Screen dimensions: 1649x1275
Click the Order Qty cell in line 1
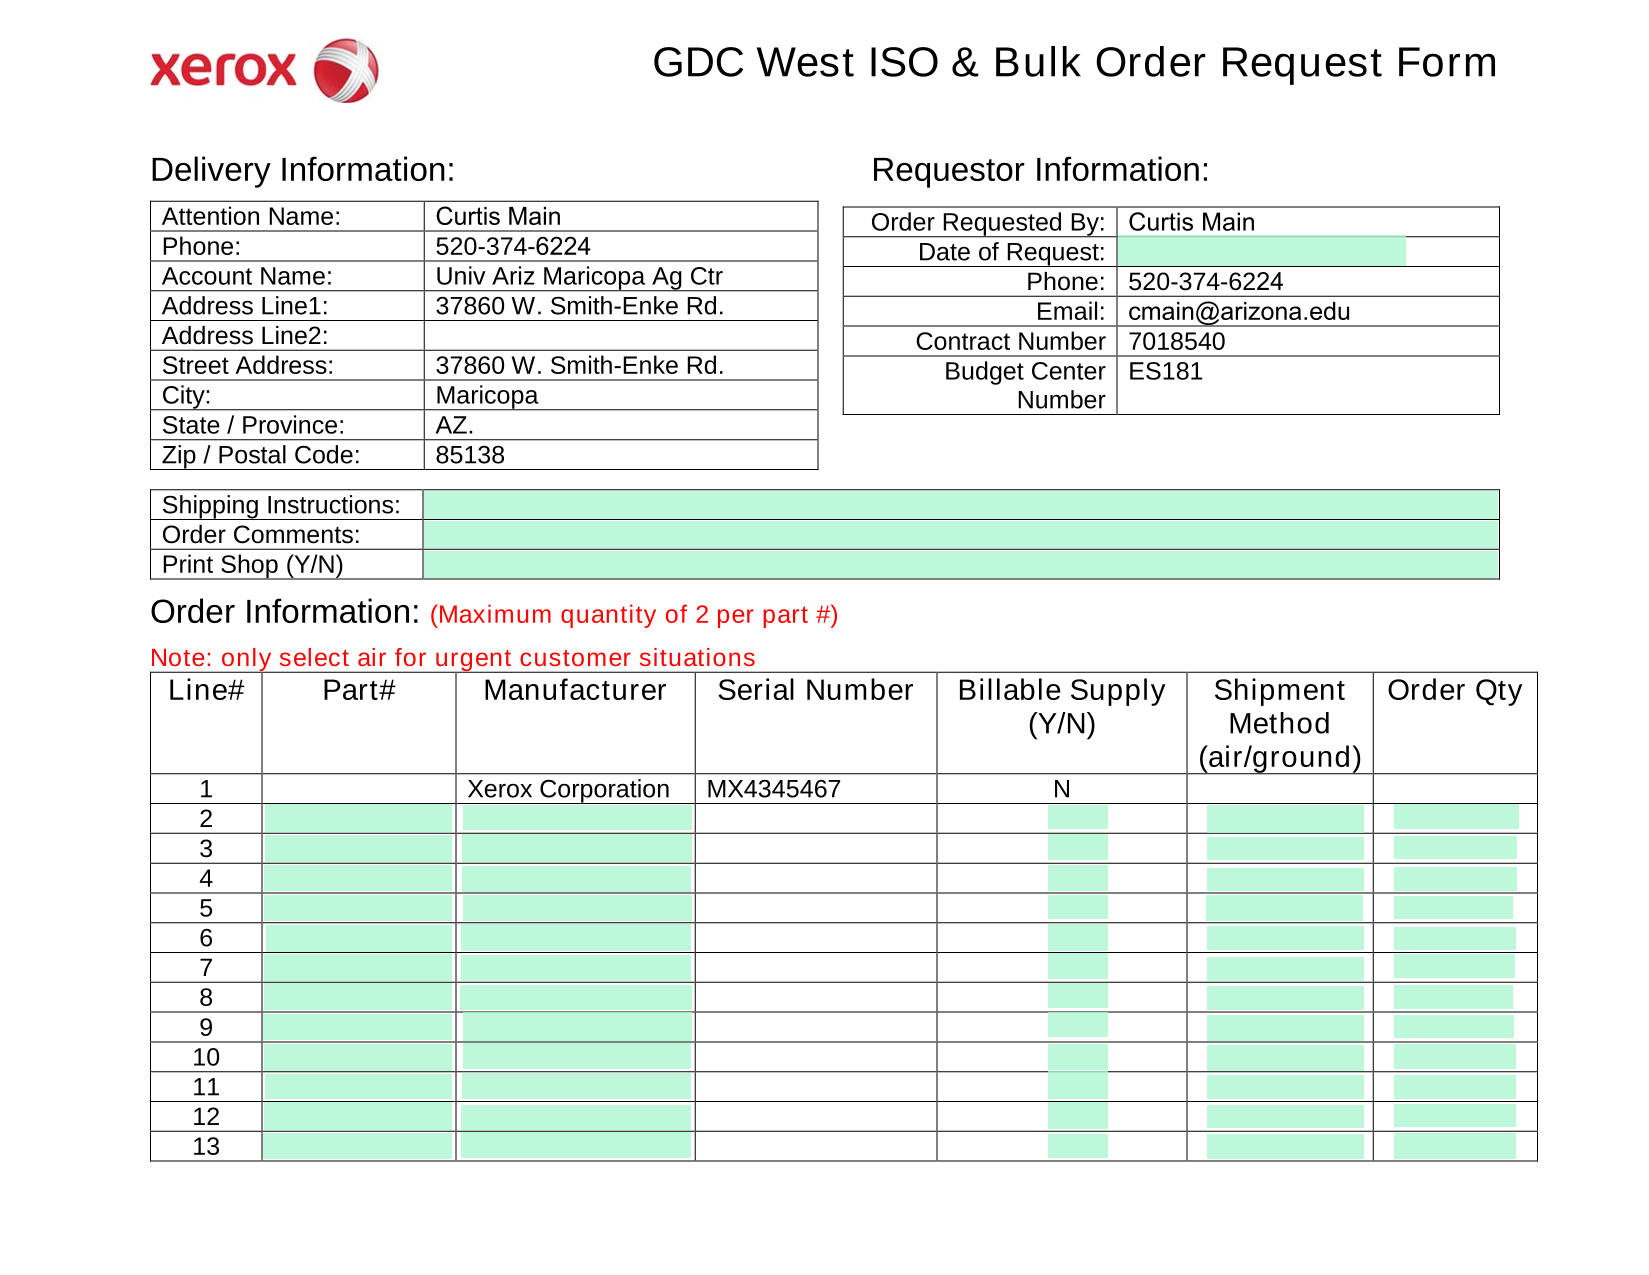1455,788
